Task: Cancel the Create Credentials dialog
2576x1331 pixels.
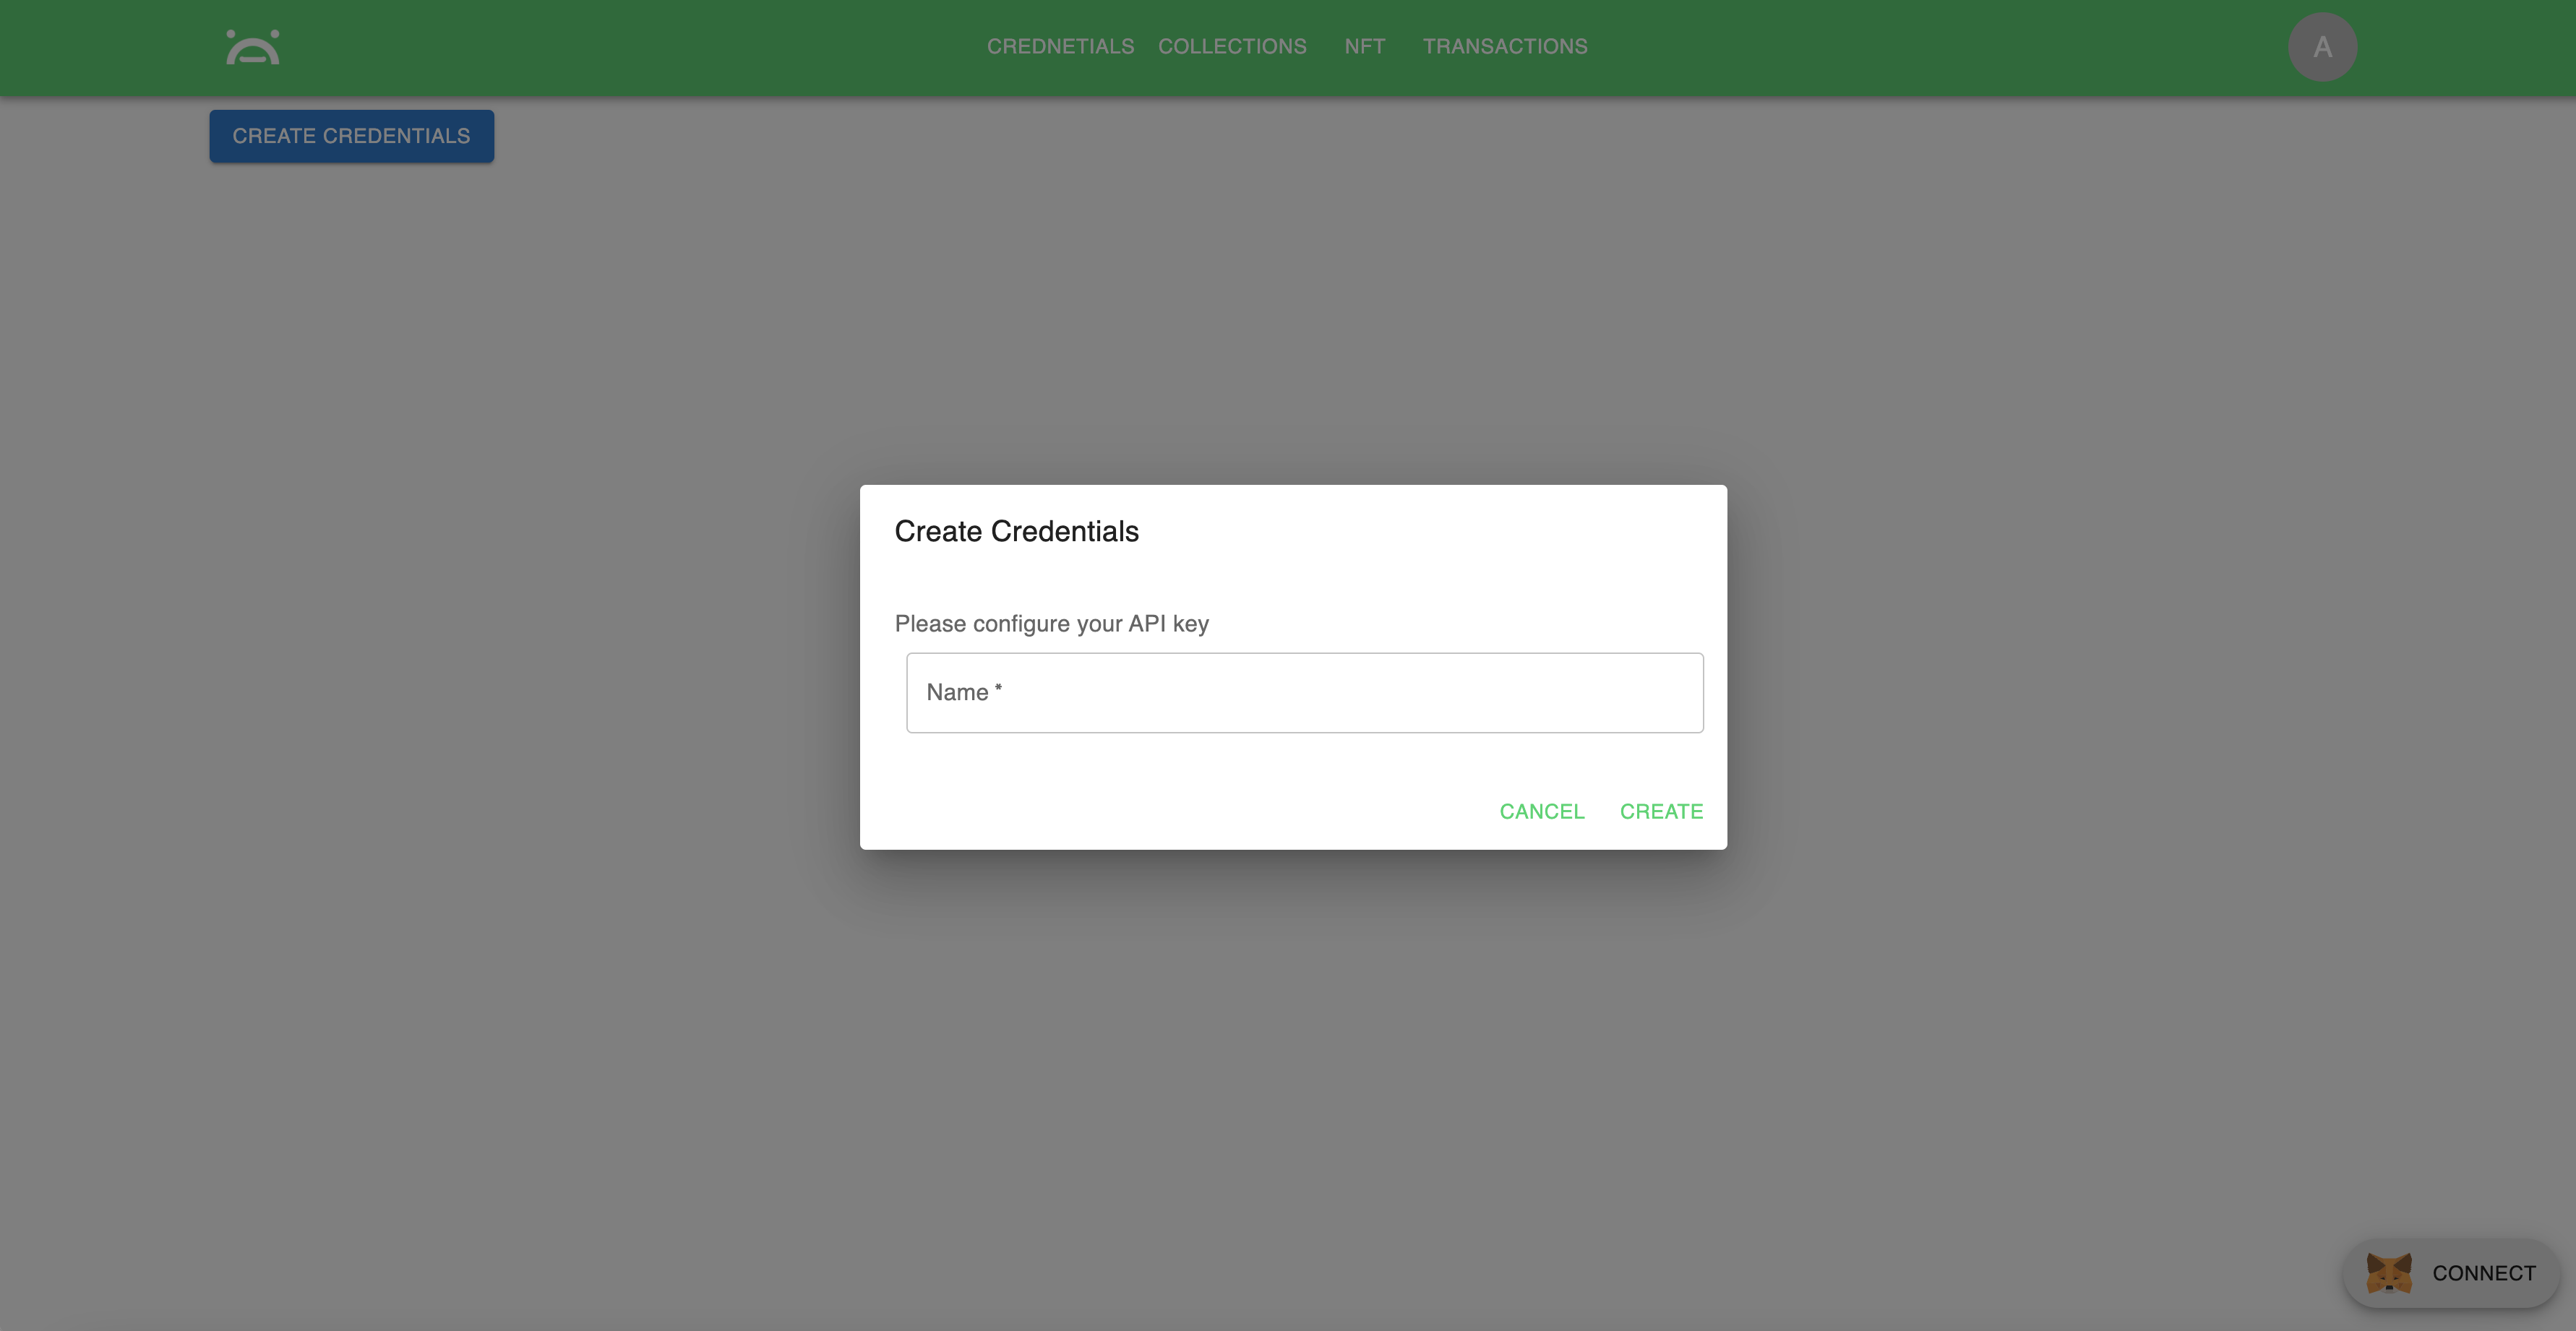Action: [1541, 812]
